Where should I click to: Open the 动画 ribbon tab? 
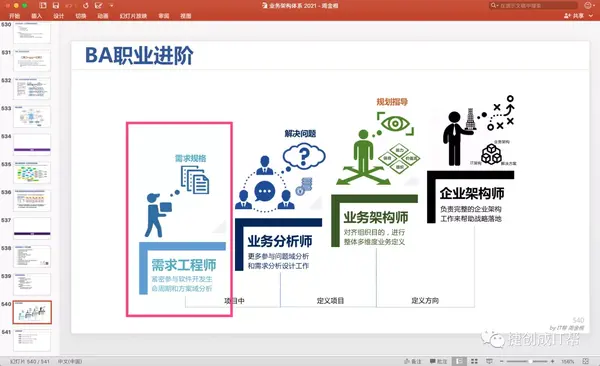[103, 16]
